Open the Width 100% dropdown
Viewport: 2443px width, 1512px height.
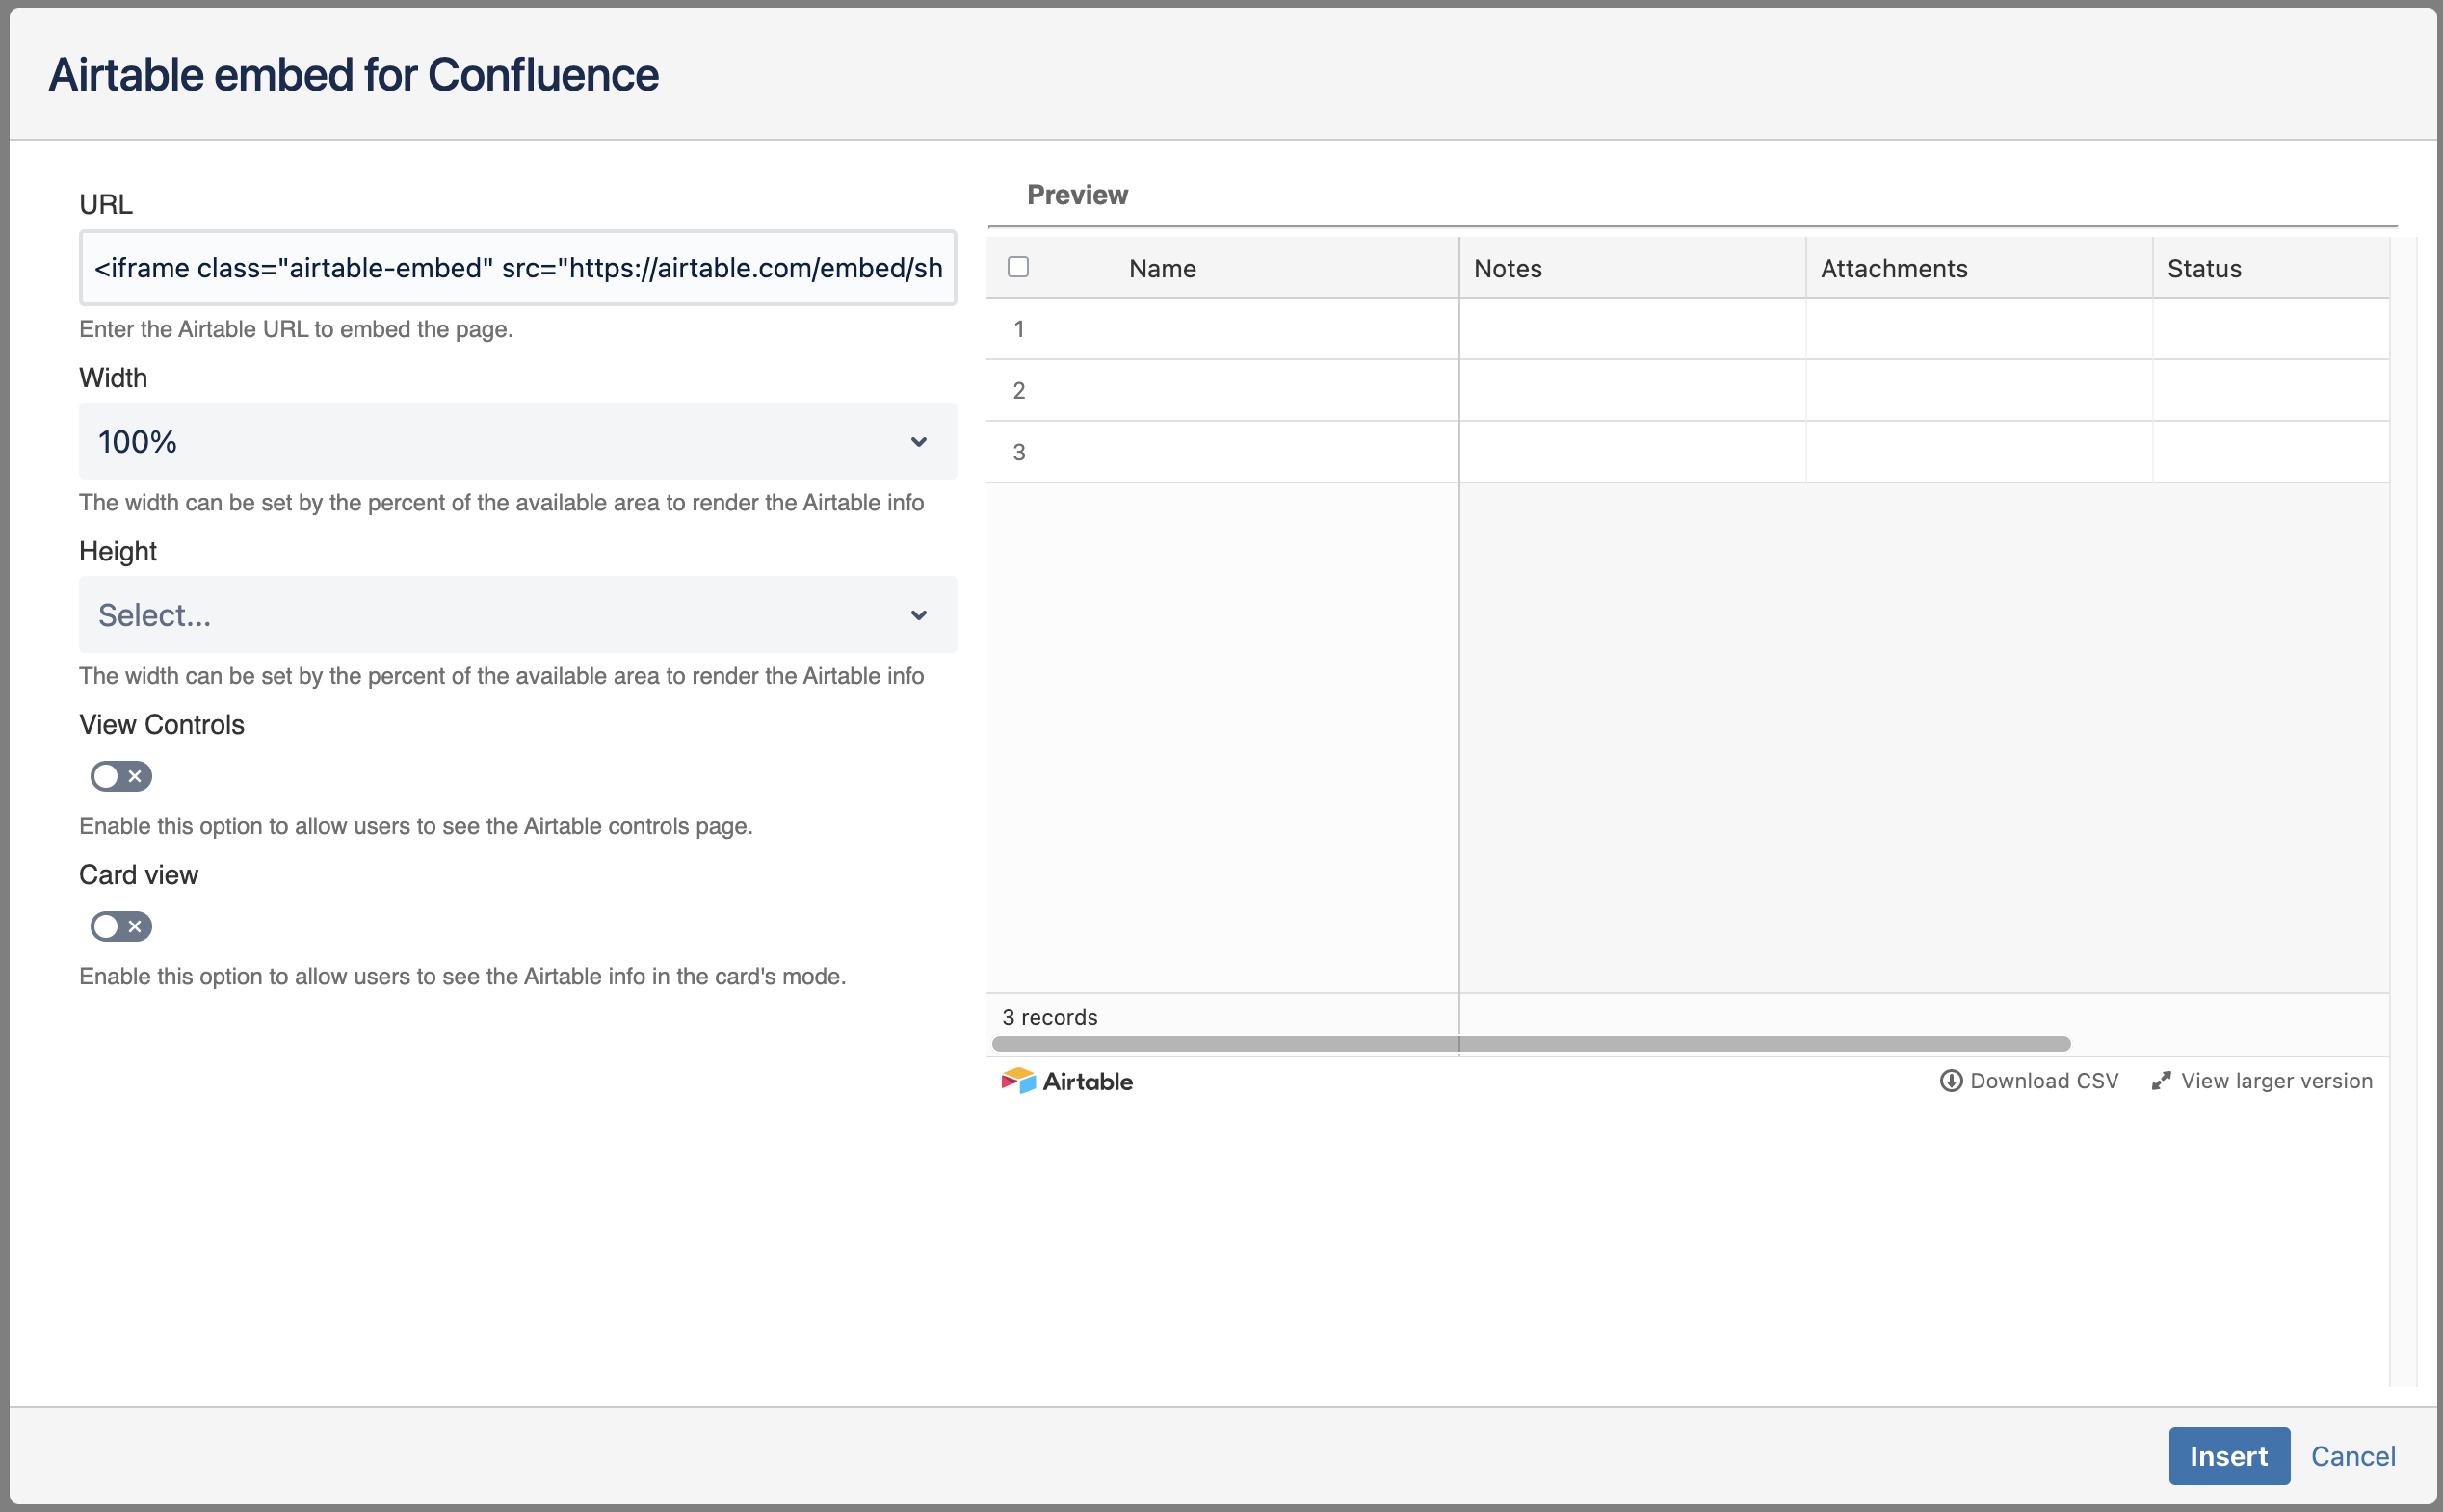[518, 441]
